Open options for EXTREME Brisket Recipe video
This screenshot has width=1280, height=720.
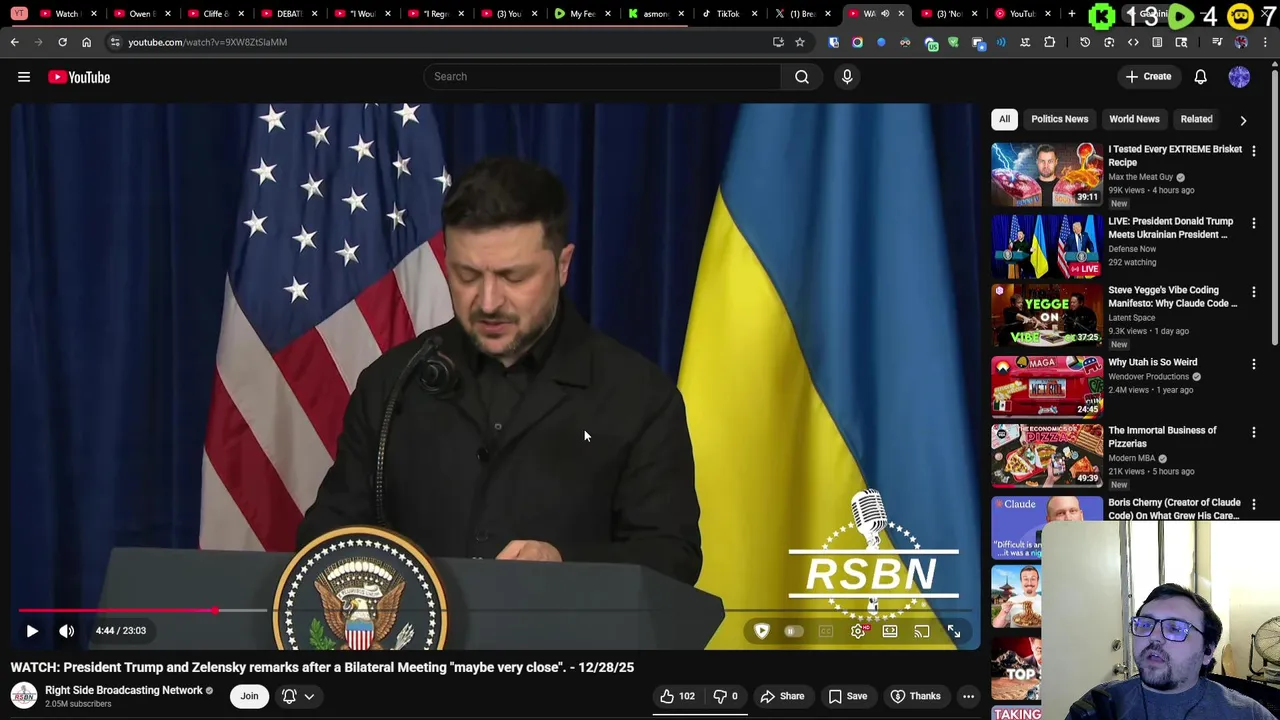[1253, 150]
